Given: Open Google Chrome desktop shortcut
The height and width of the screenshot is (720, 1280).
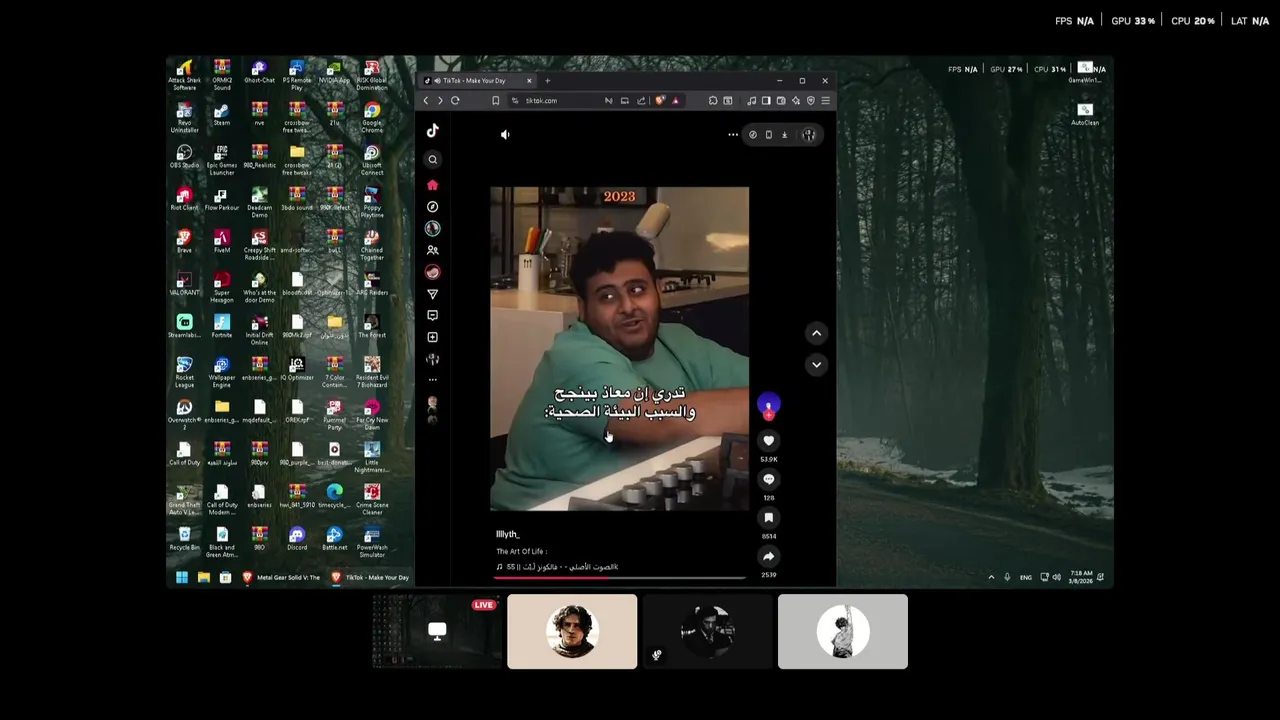Looking at the screenshot, I should 371,117.
